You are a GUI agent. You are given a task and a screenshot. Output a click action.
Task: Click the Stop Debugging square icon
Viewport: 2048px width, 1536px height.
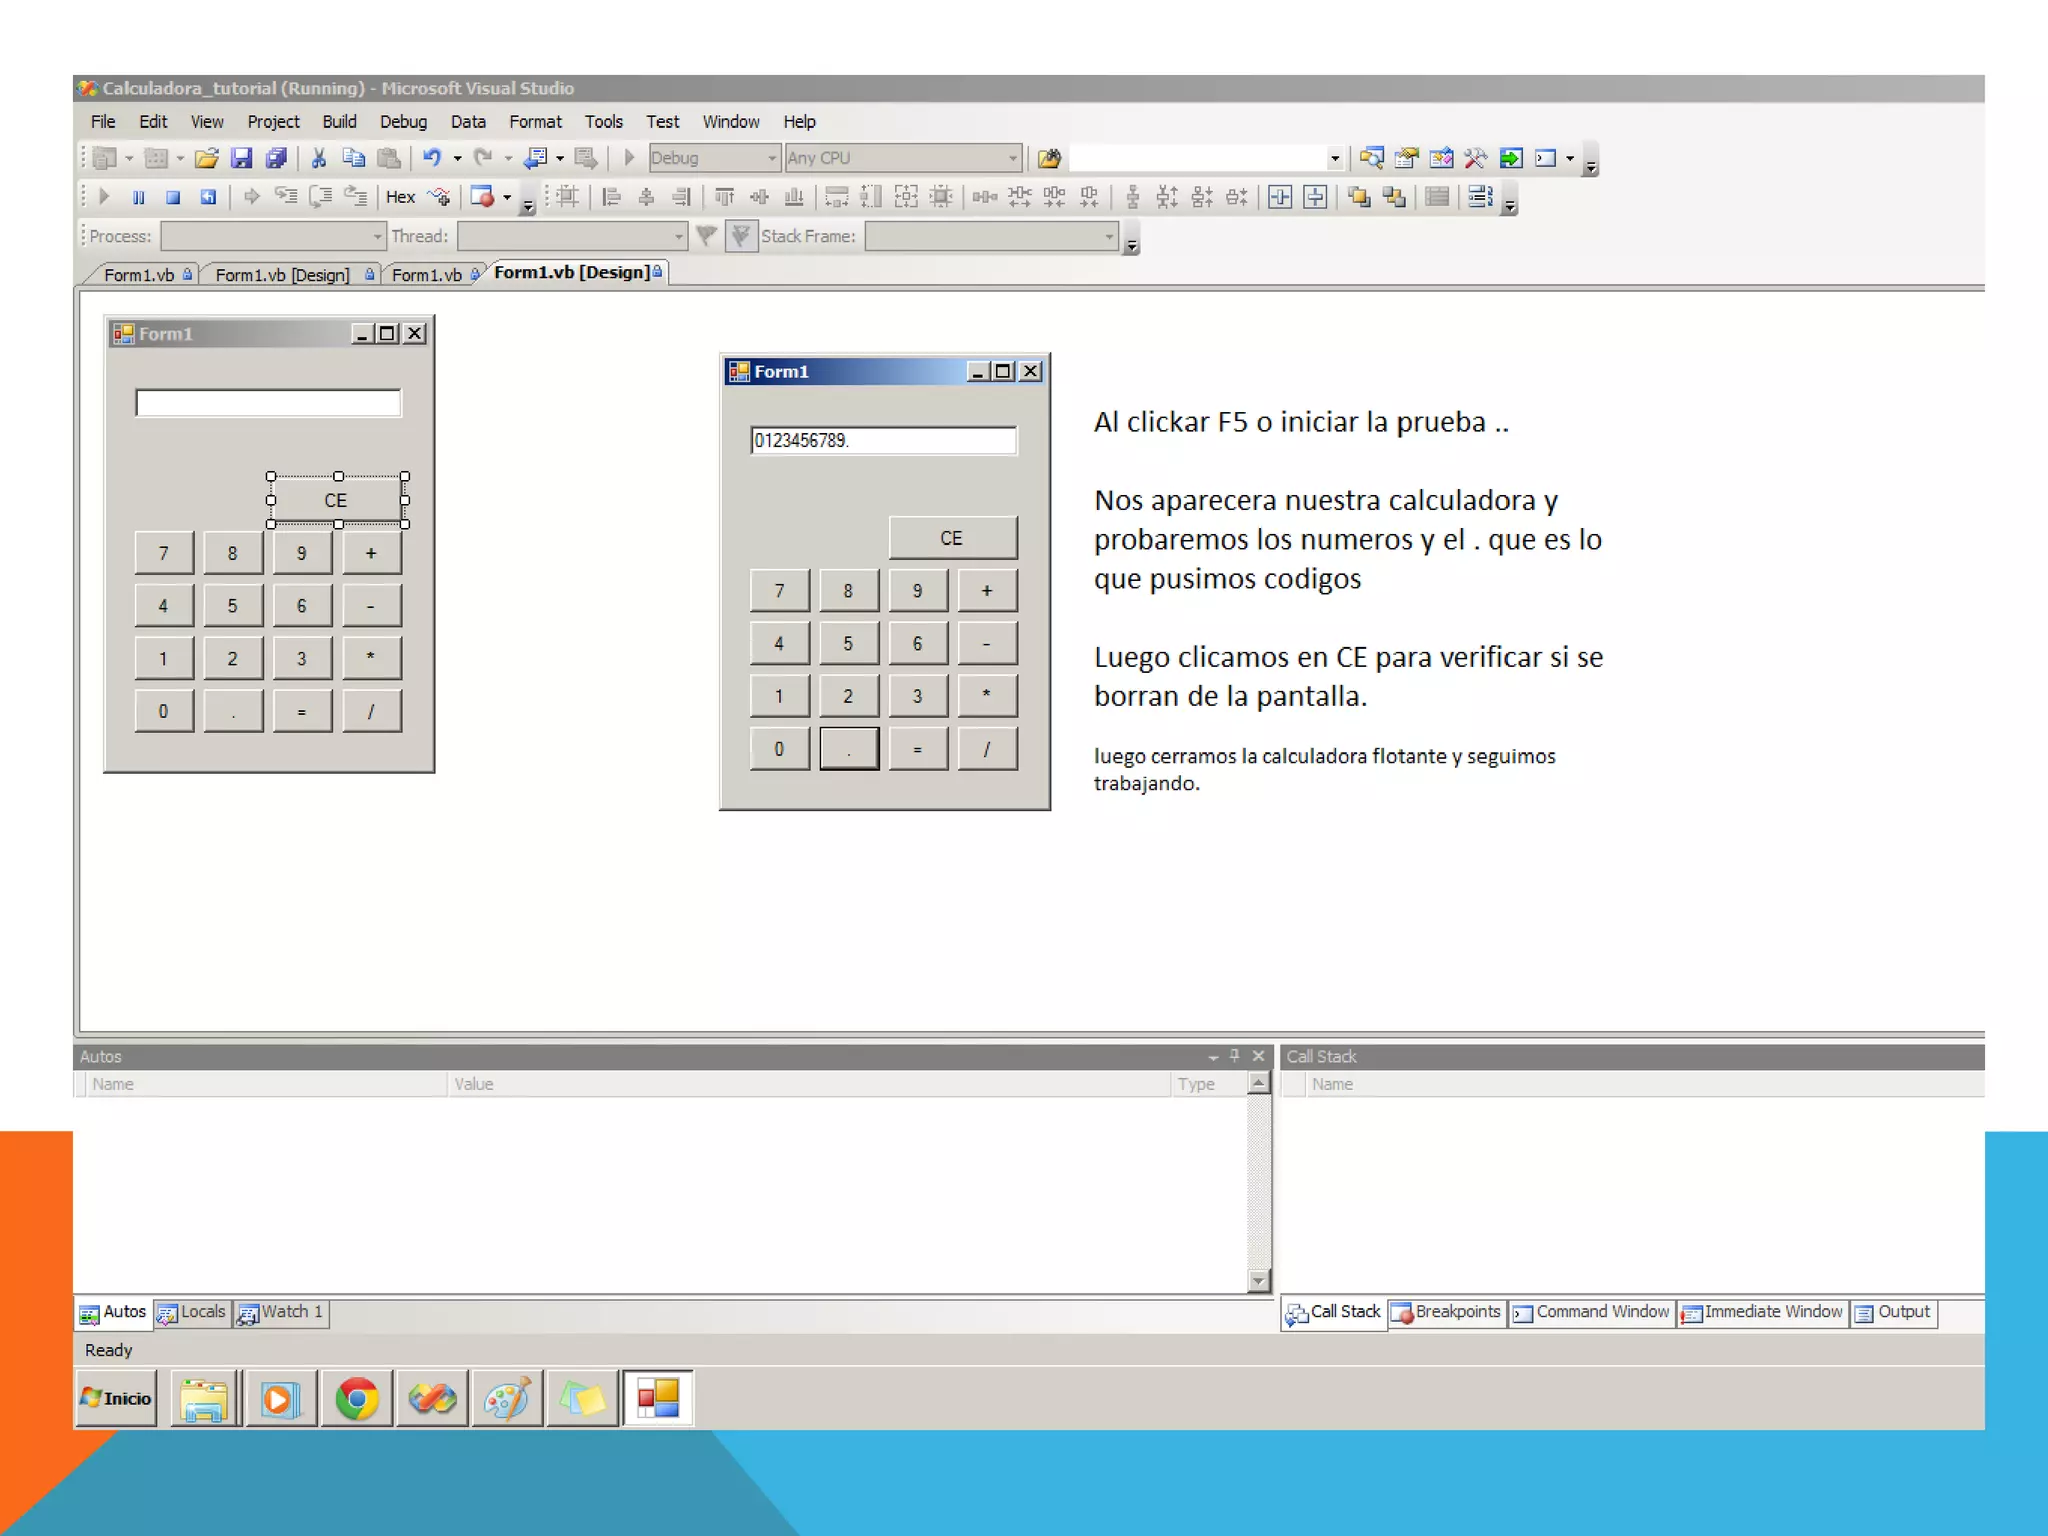point(173,197)
